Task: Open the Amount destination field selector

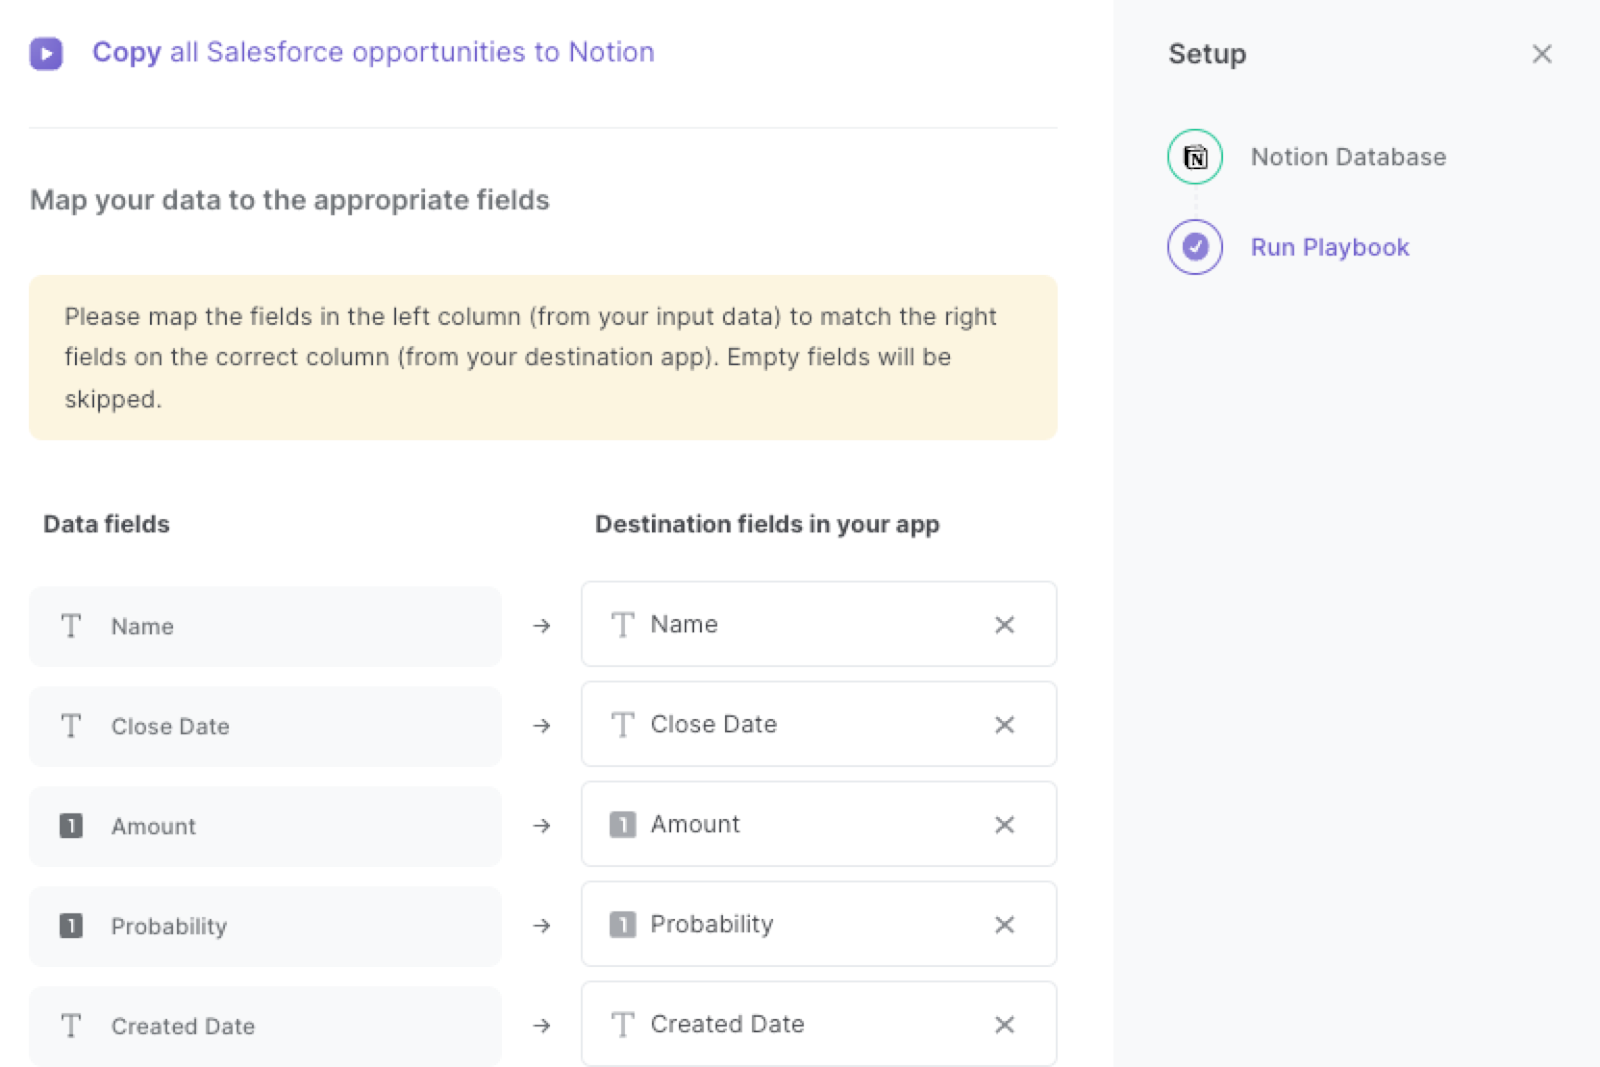Action: [x=819, y=824]
